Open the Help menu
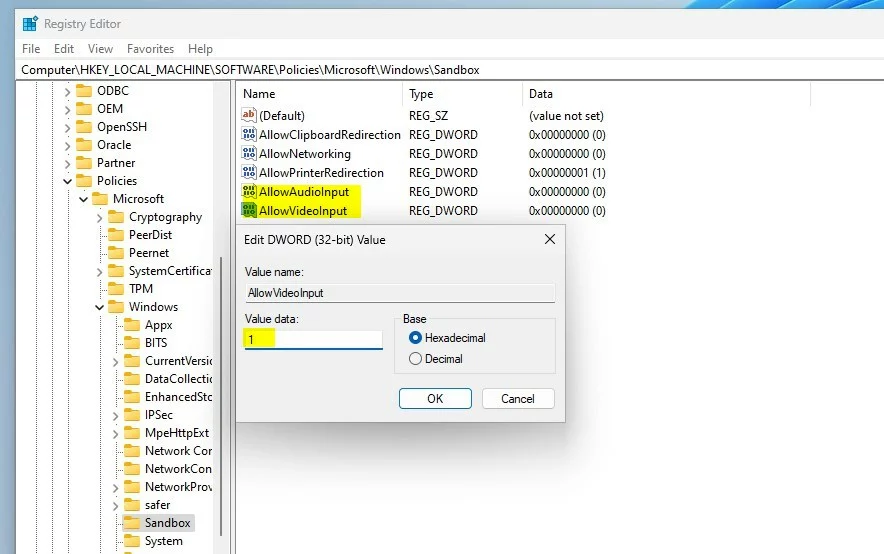Image resolution: width=884 pixels, height=554 pixels. click(200, 49)
